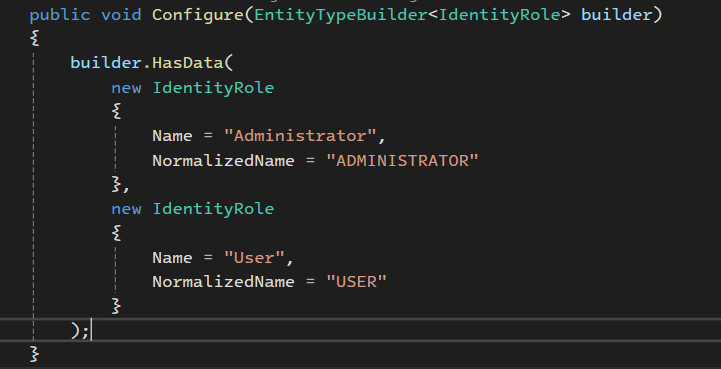The height and width of the screenshot is (369, 721).
Task: Click the public keyword
Action: 60,16
